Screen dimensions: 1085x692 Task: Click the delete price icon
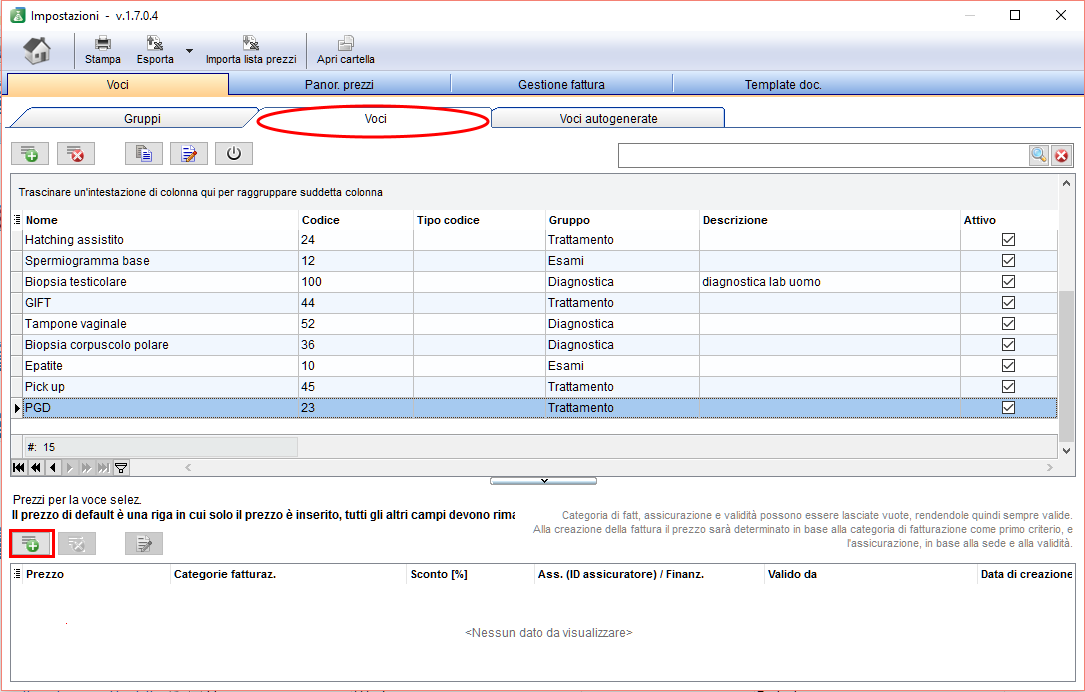(77, 544)
